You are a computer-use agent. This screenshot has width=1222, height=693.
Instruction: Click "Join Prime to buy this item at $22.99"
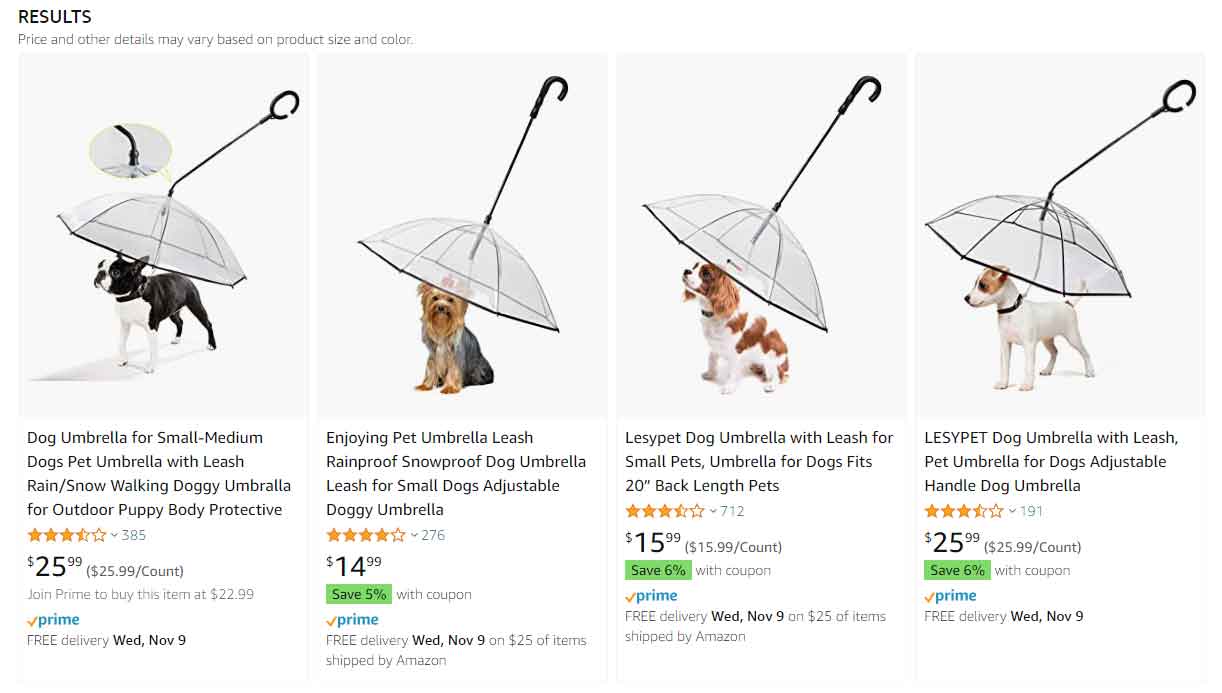[x=140, y=594]
